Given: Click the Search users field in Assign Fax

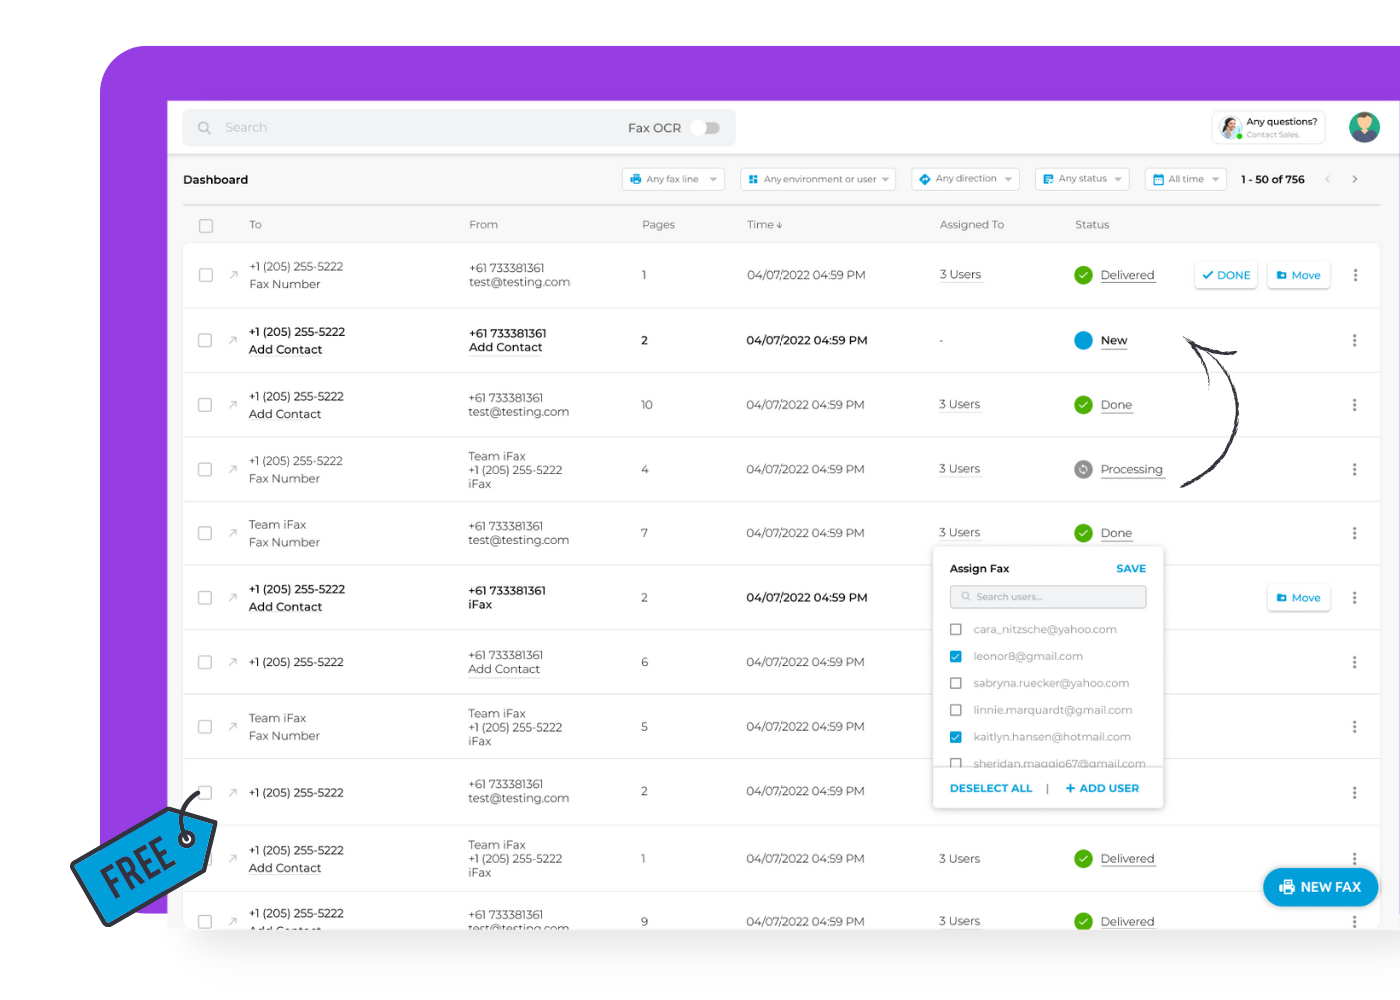Looking at the screenshot, I should coord(1048,597).
